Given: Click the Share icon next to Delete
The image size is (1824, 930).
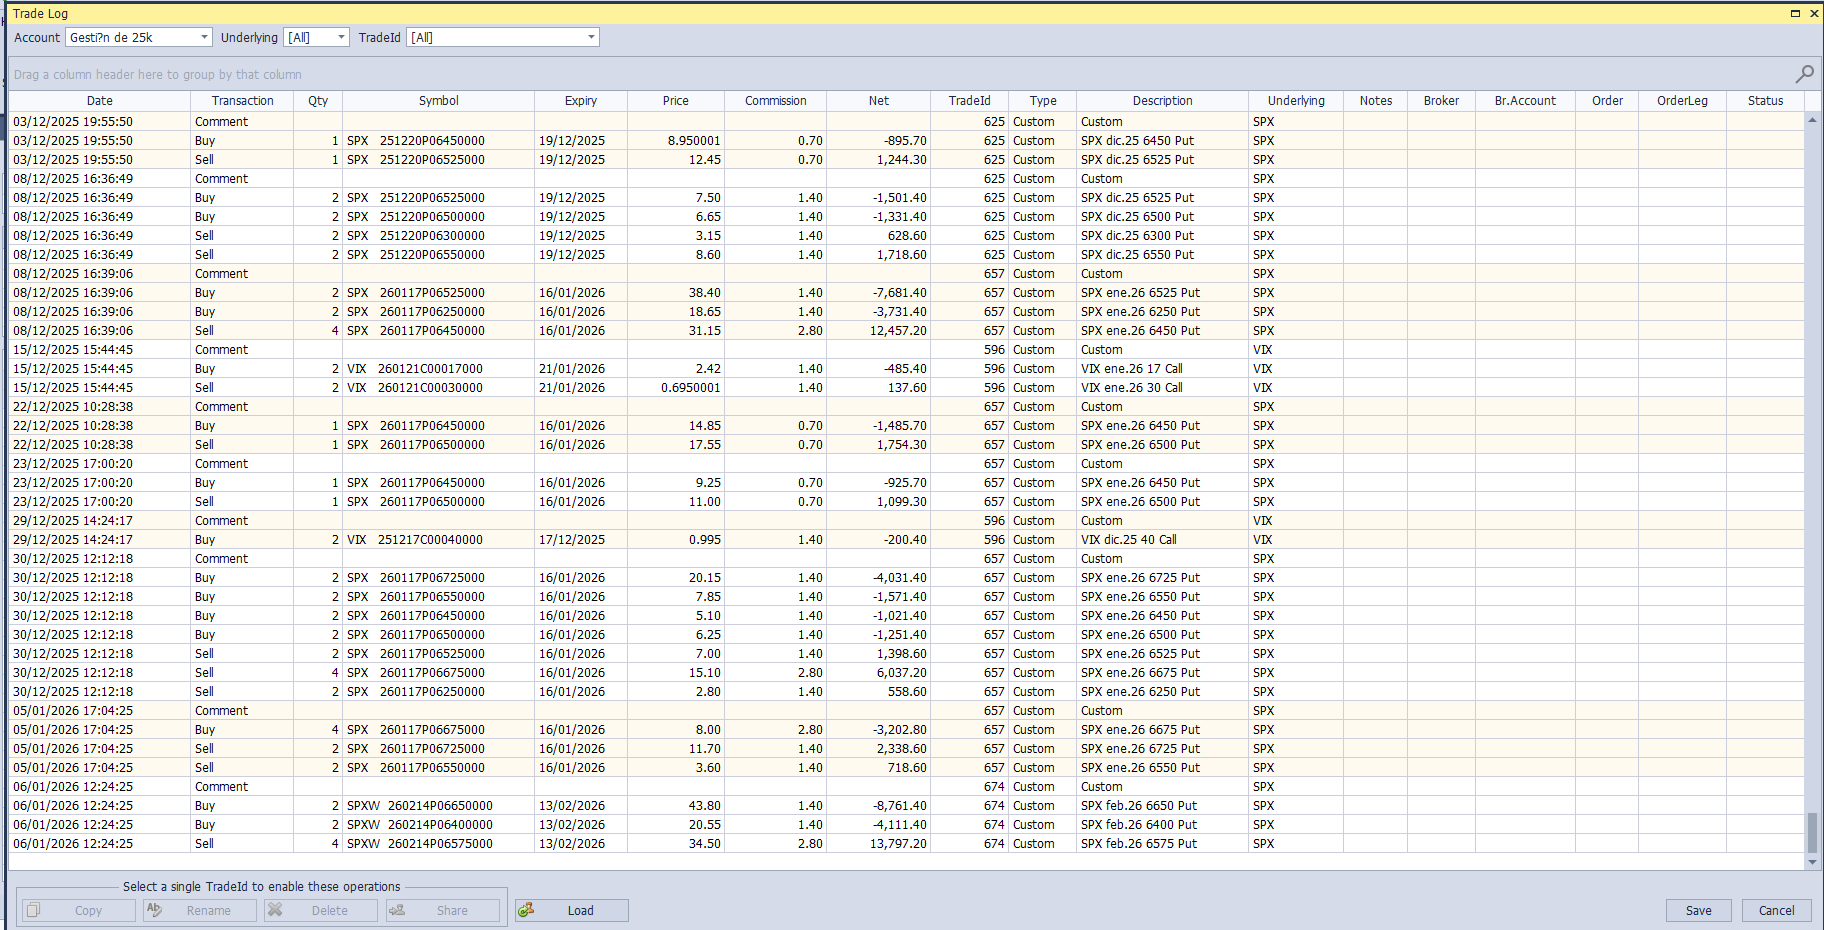Looking at the screenshot, I should click(x=397, y=910).
